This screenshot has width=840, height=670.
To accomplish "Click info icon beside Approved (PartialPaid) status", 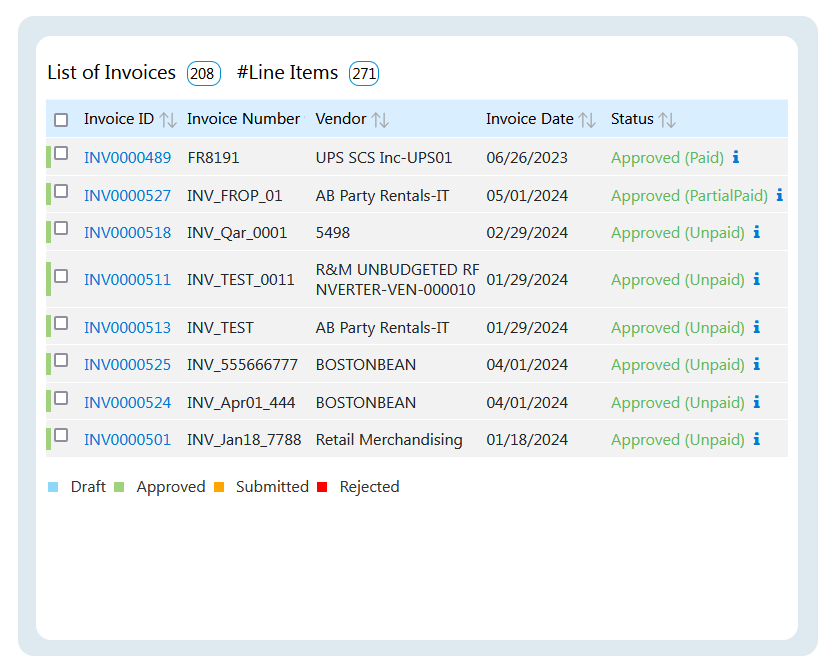I will click(780, 195).
